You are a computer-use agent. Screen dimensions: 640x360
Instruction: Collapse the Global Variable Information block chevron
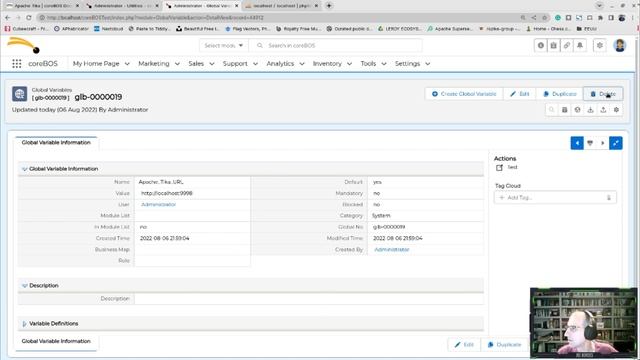[24, 169]
